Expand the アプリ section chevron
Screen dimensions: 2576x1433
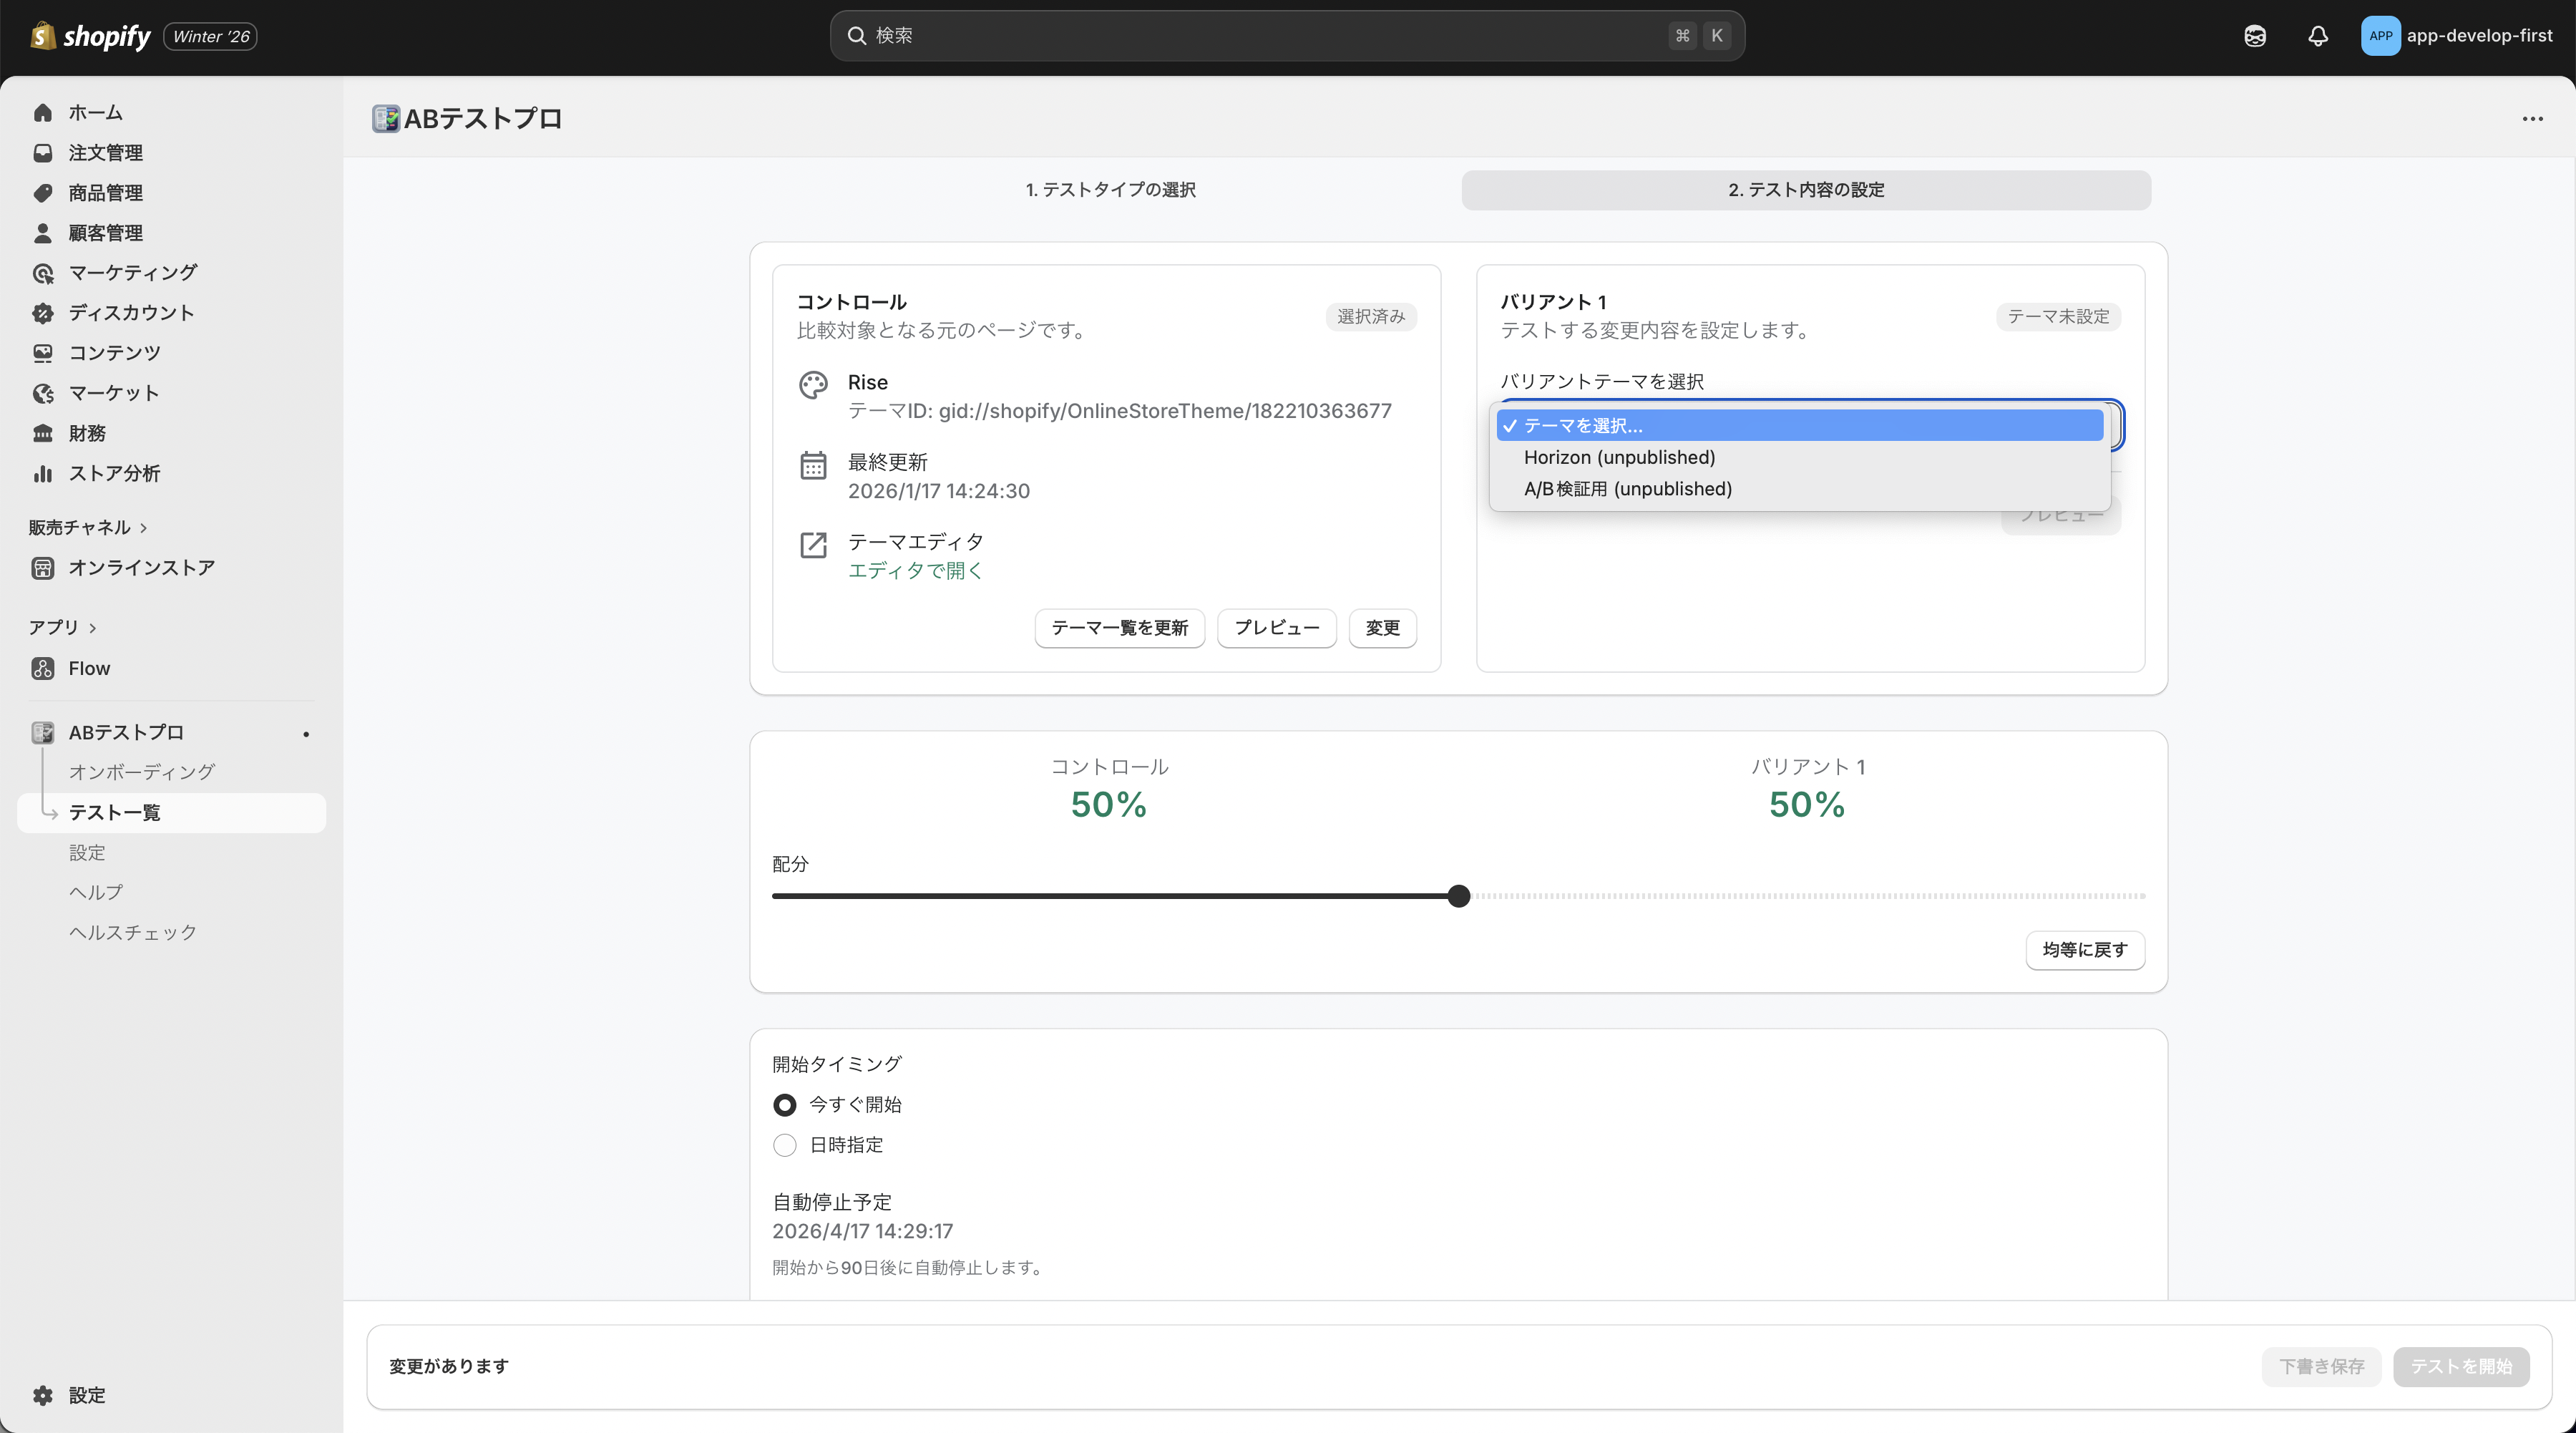(x=93, y=628)
